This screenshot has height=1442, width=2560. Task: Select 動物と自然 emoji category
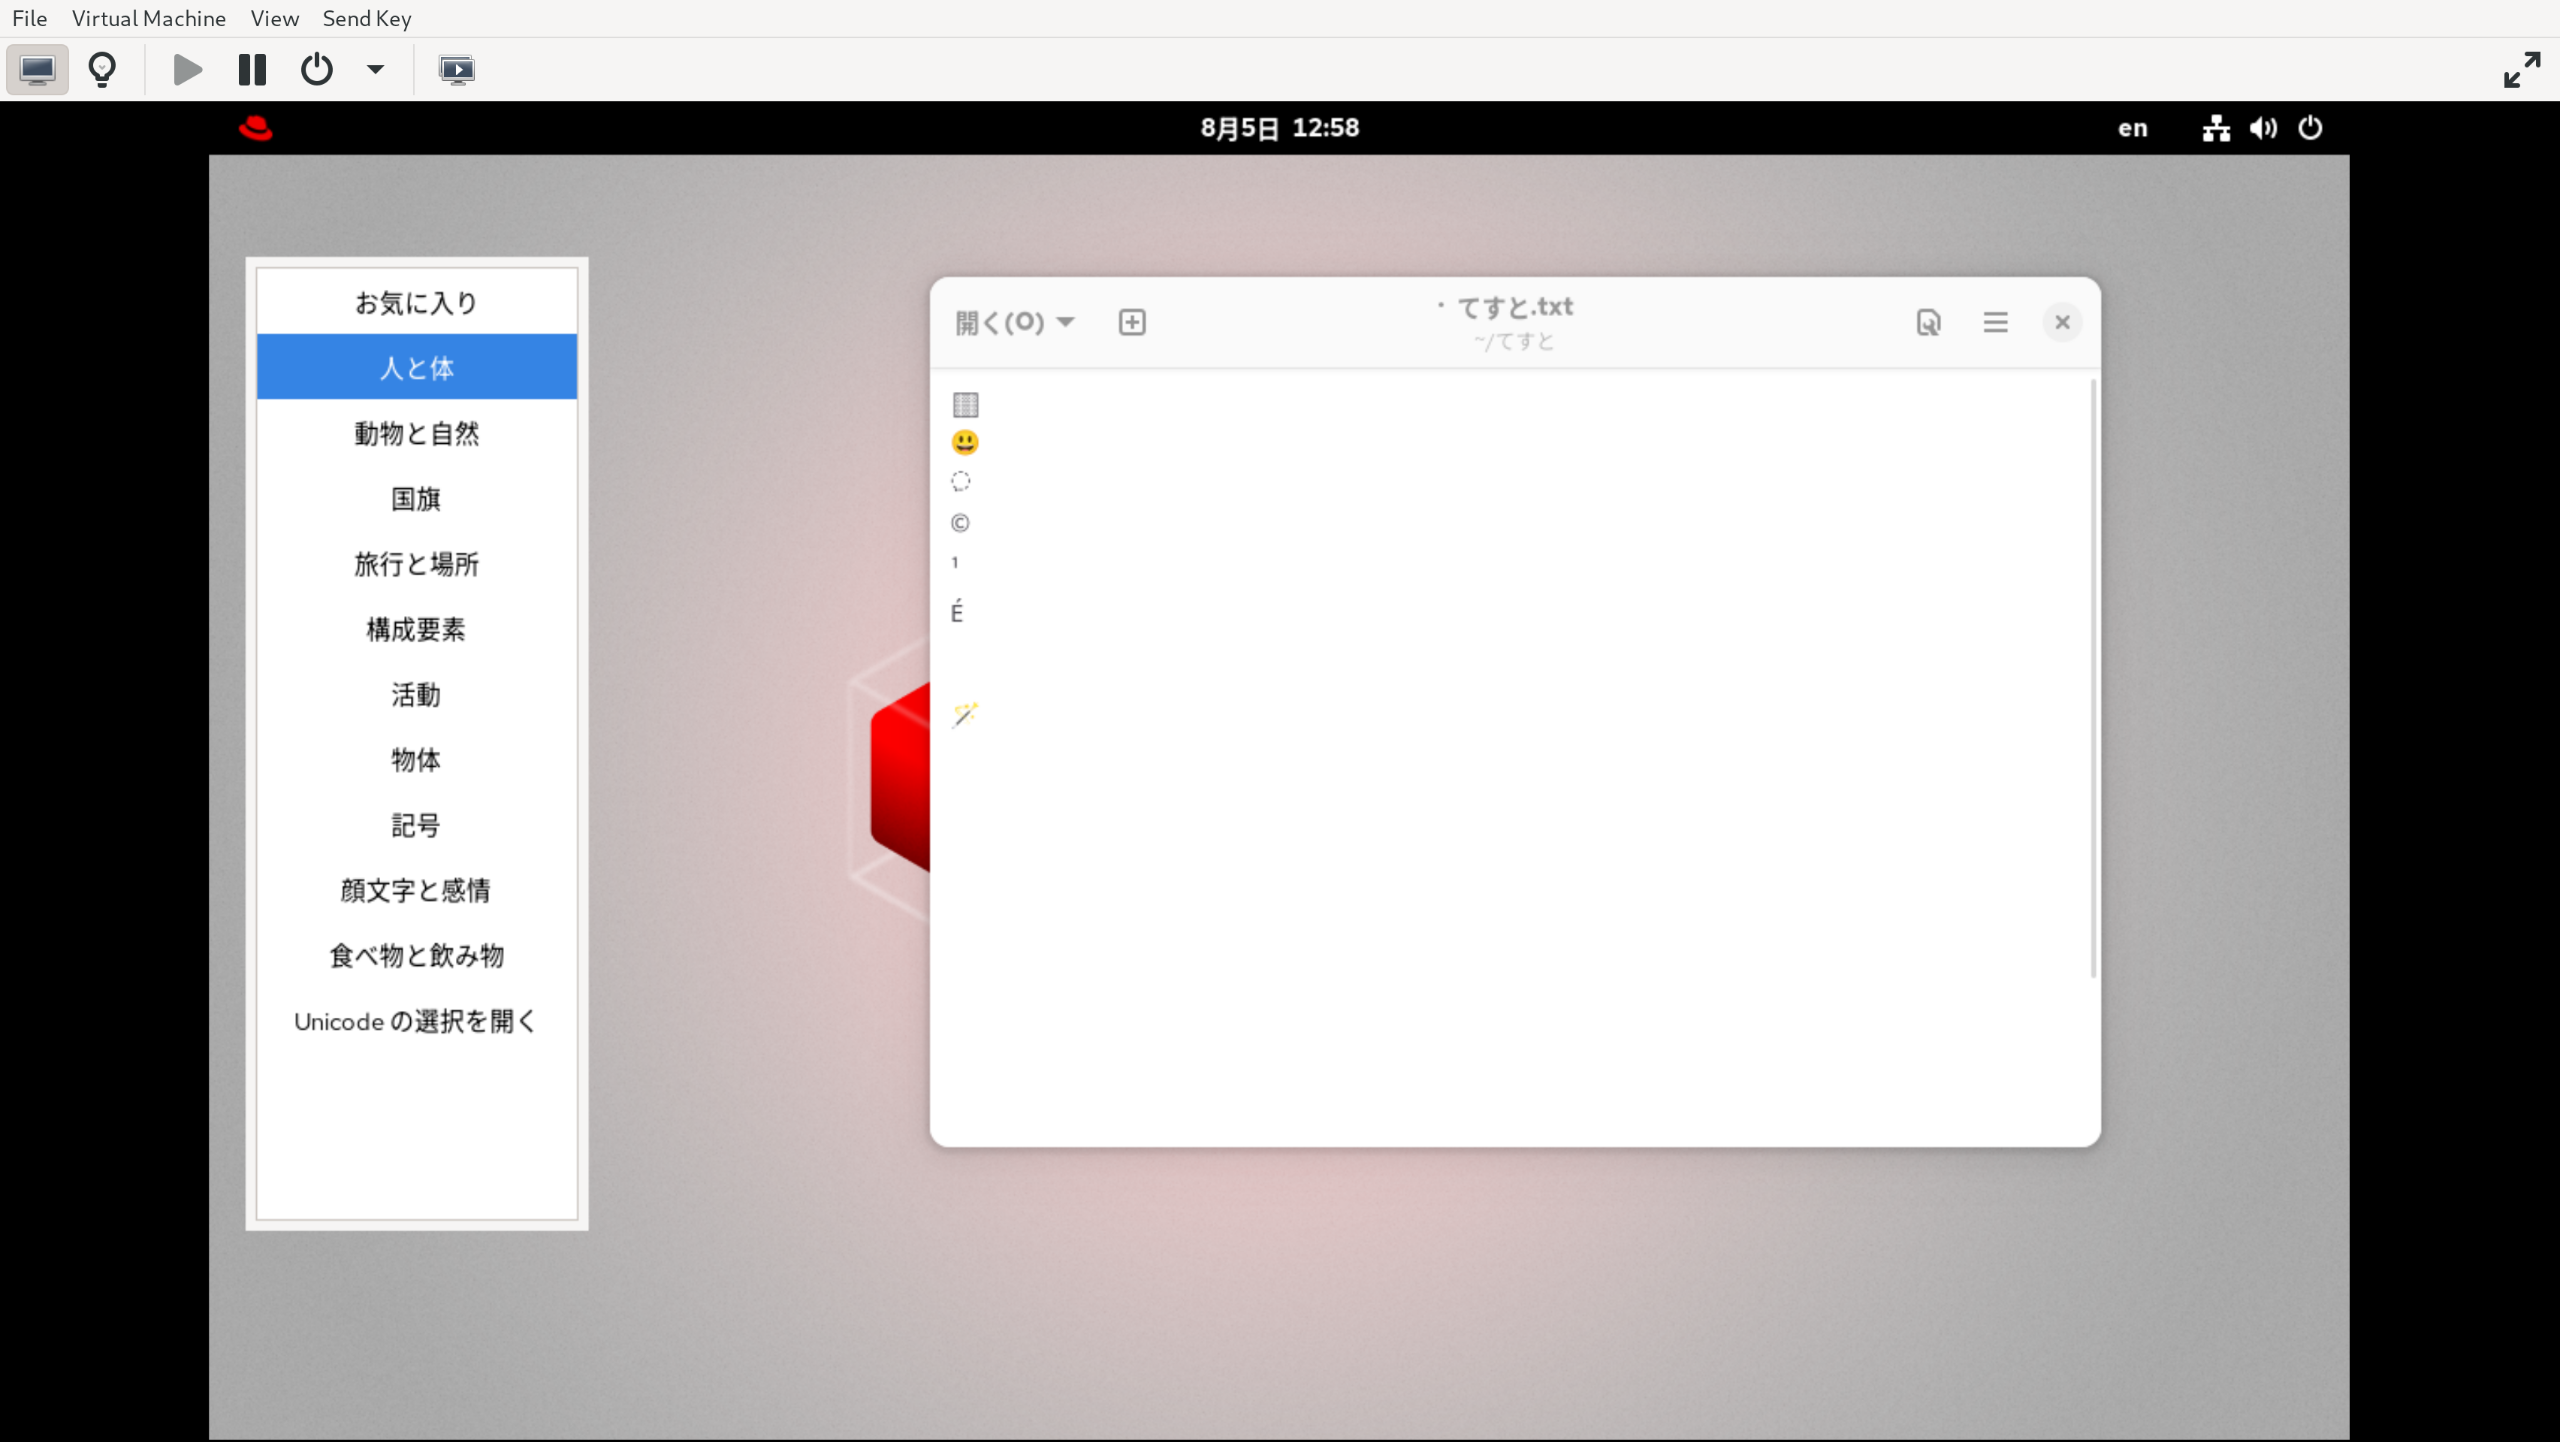click(416, 433)
